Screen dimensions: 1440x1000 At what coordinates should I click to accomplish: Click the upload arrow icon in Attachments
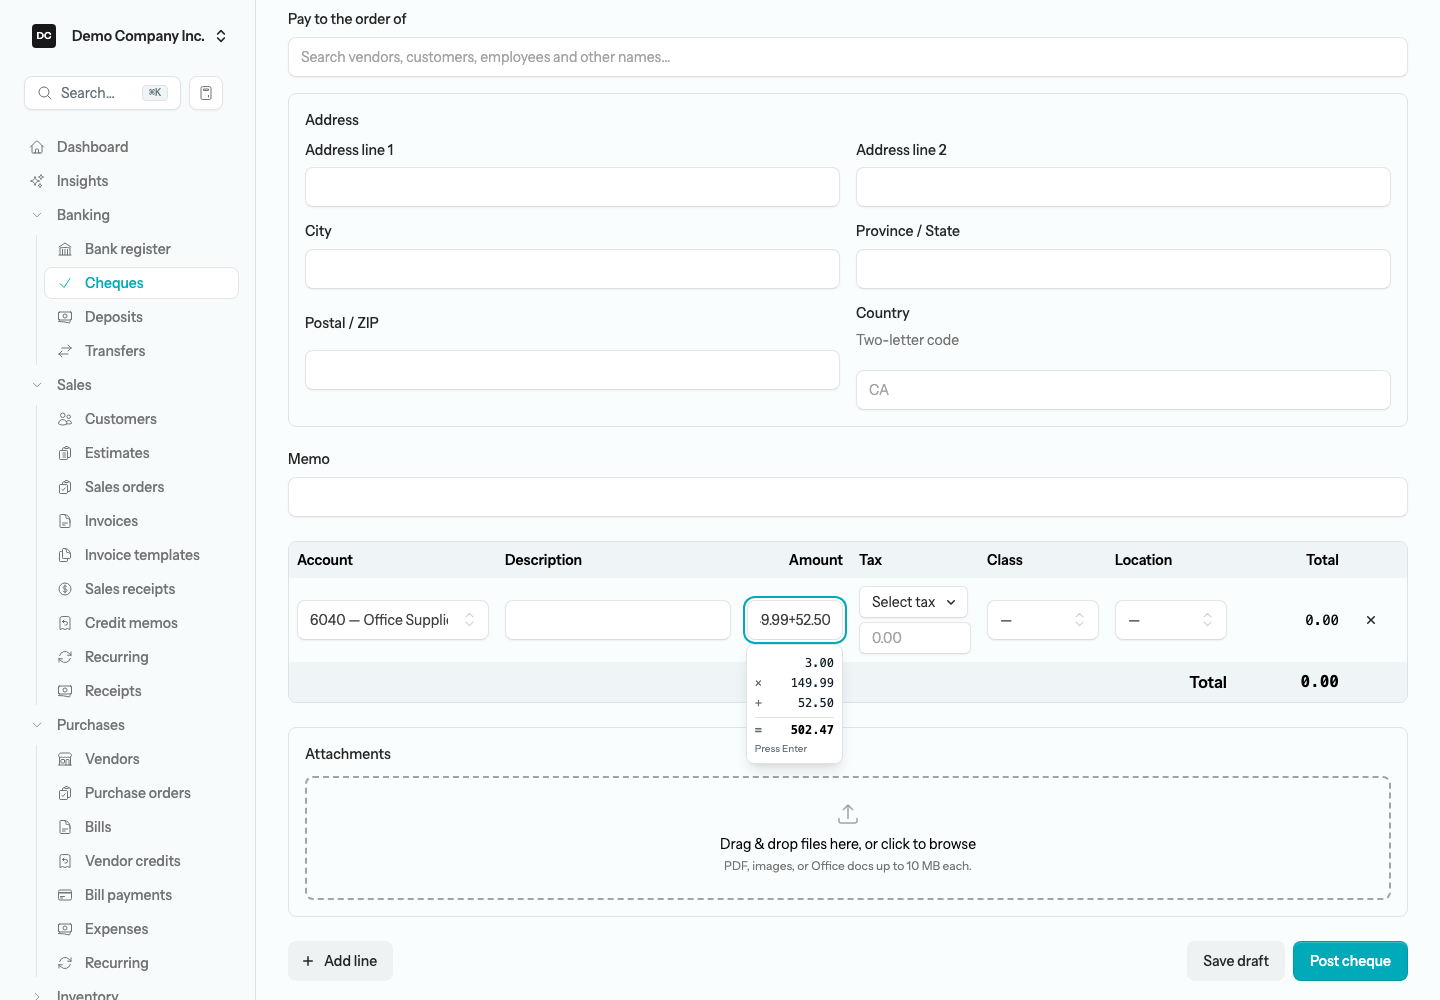pyautogui.click(x=848, y=814)
